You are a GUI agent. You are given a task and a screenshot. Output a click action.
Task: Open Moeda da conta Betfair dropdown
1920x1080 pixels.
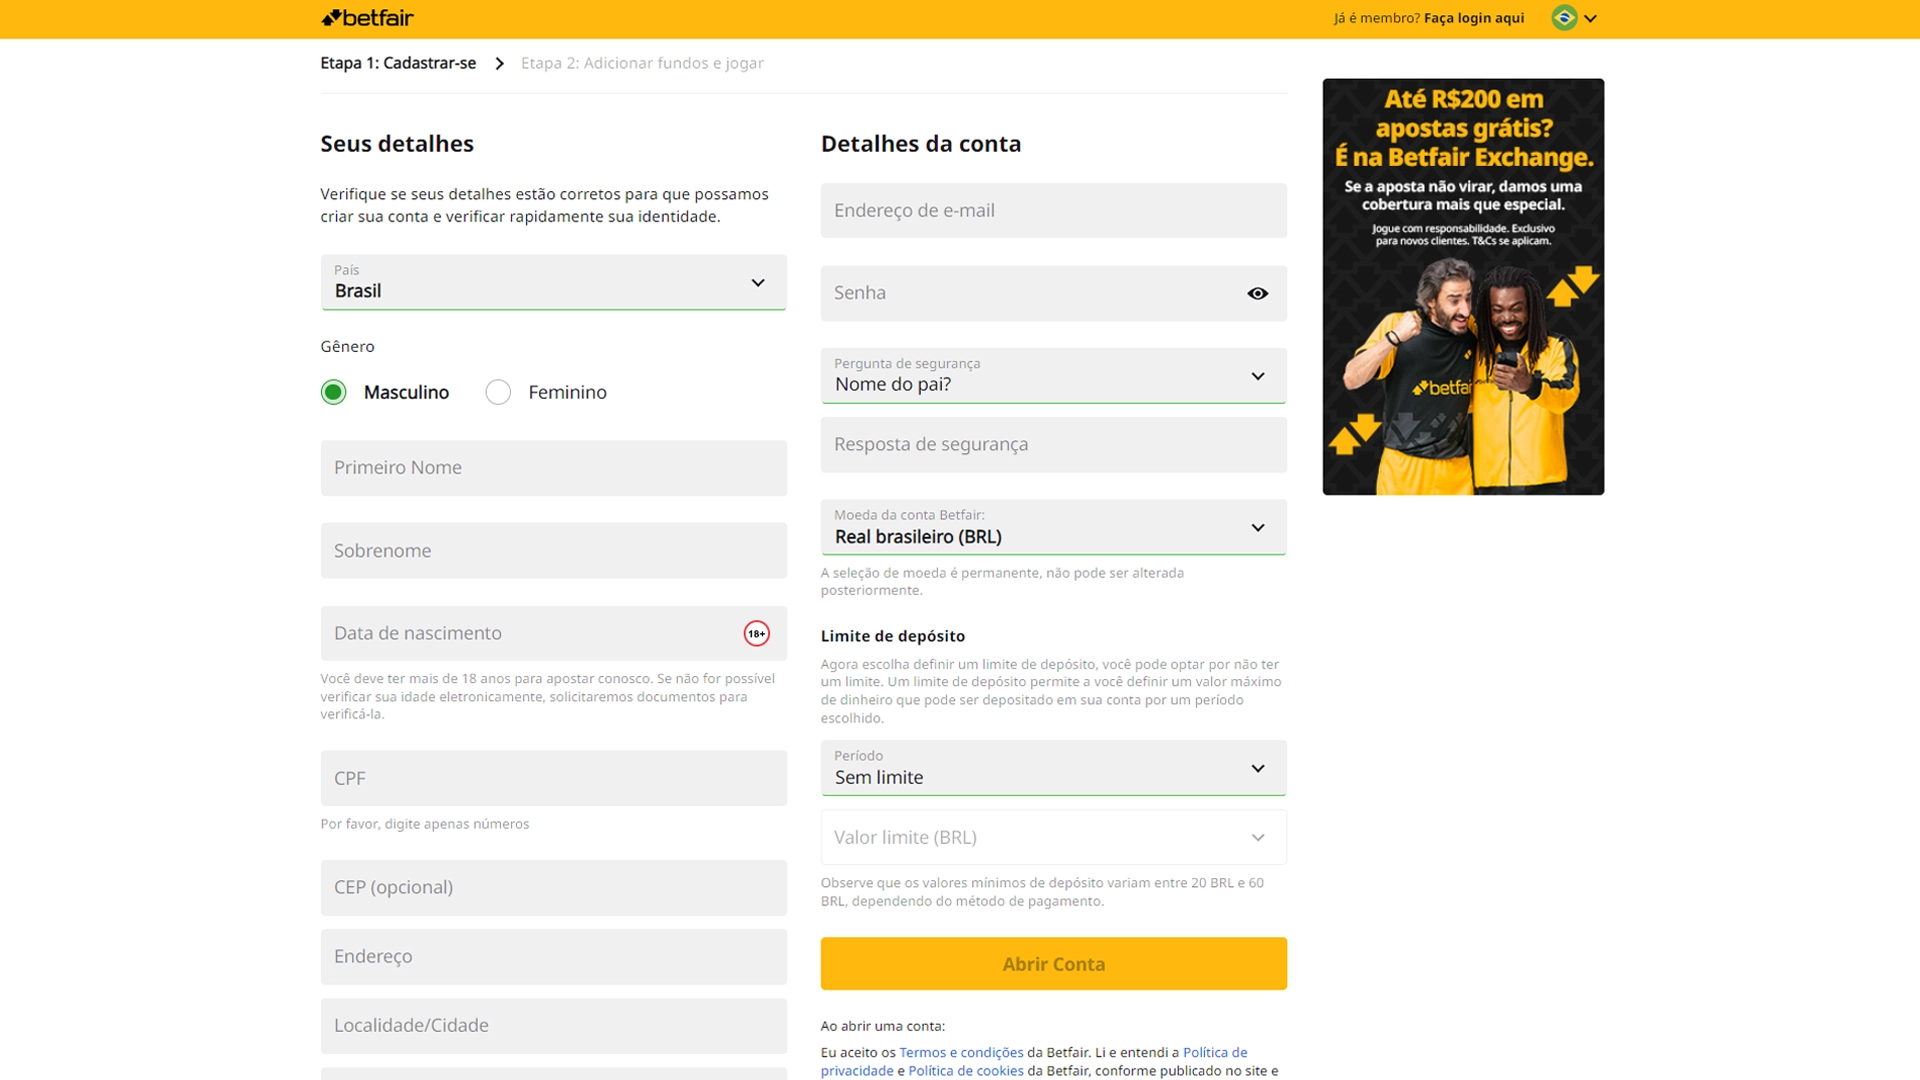1053,527
